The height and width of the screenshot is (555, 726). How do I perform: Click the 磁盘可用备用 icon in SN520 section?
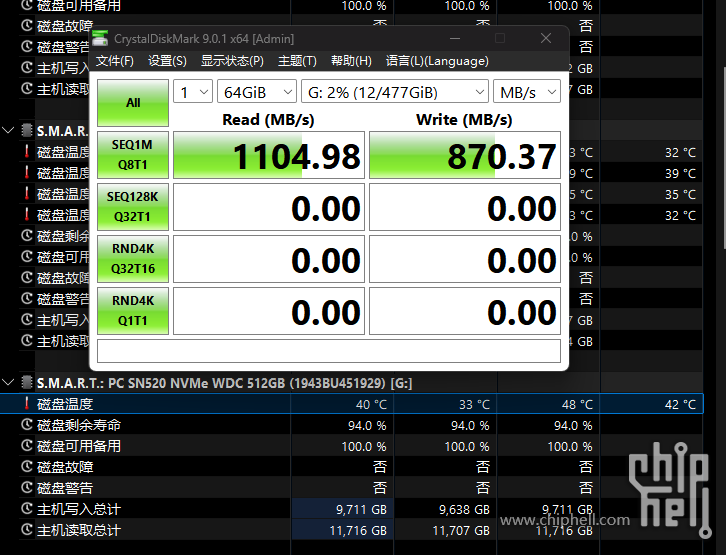coord(27,446)
